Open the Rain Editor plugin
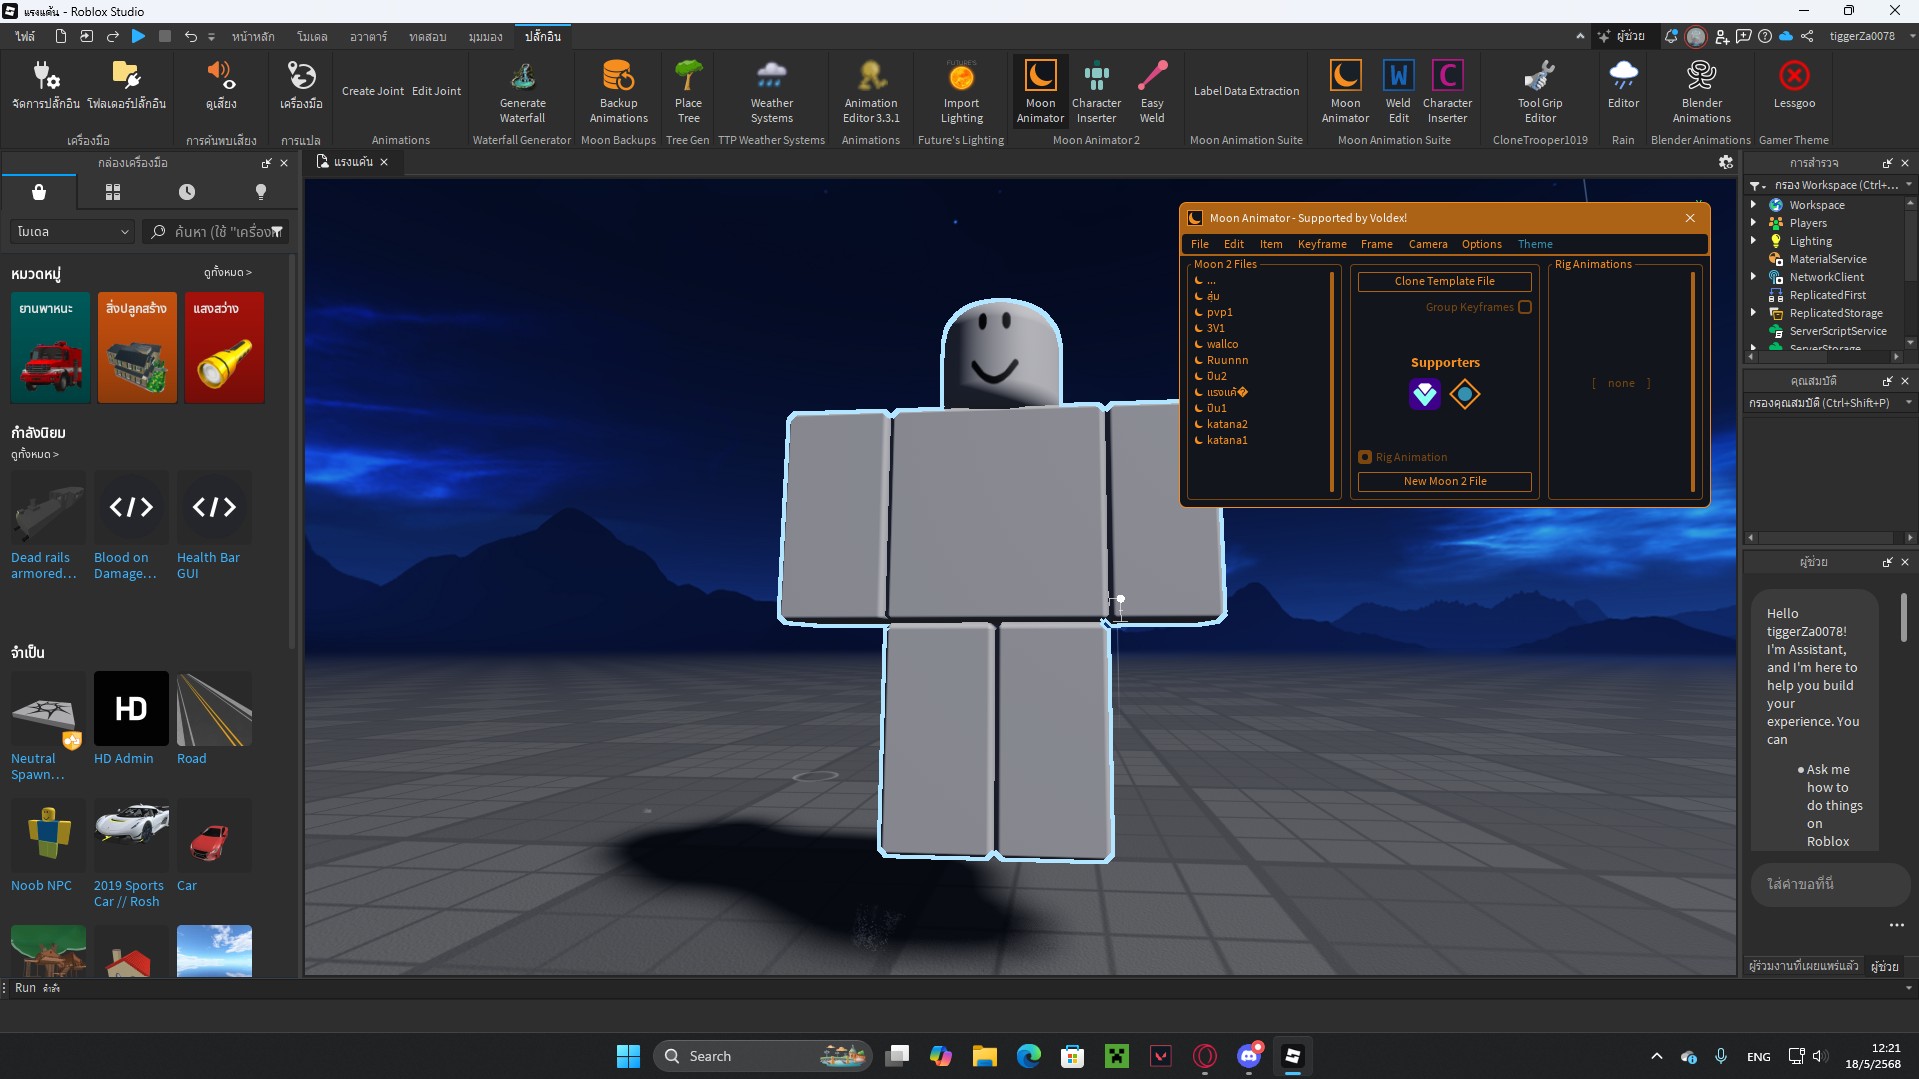Screen dimensions: 1919x1079 pos(1623,84)
